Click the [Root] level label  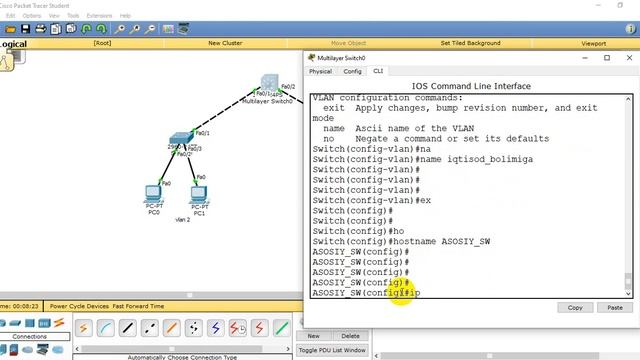click(102, 43)
